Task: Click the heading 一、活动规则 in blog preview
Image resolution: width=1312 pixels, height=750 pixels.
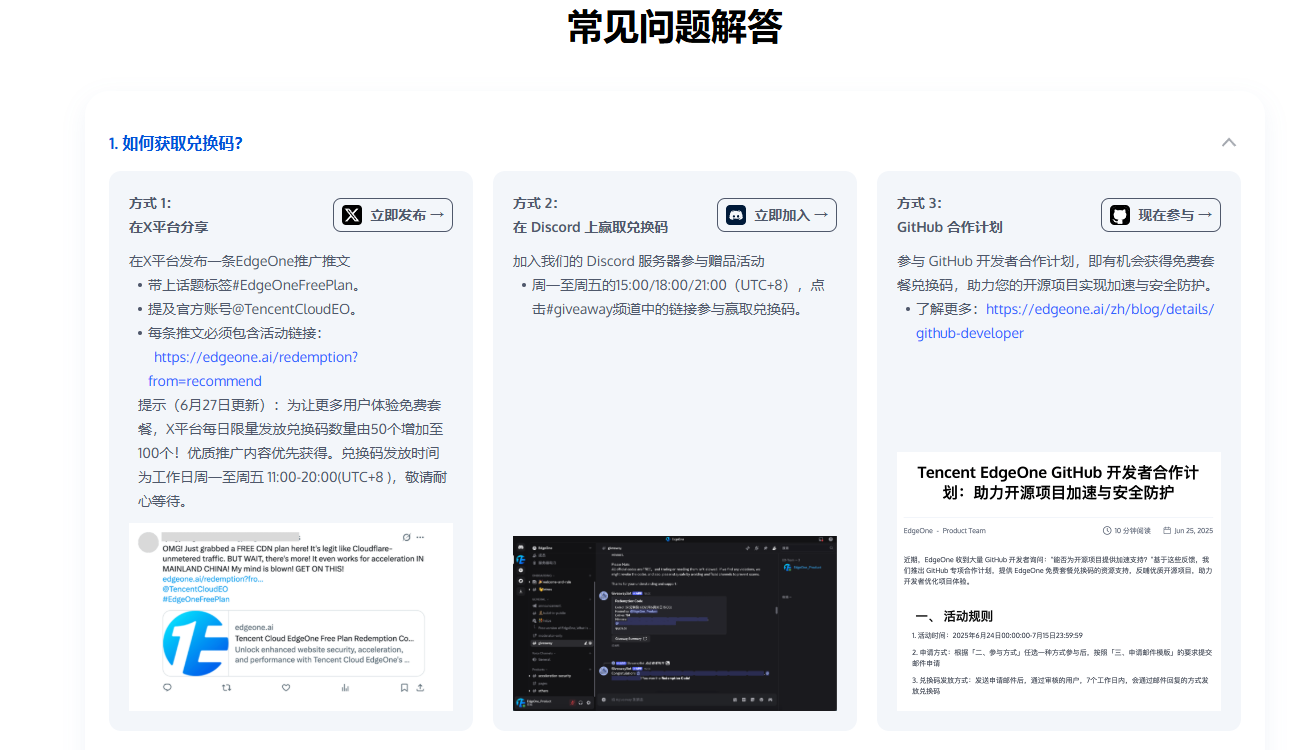Action: tap(954, 616)
